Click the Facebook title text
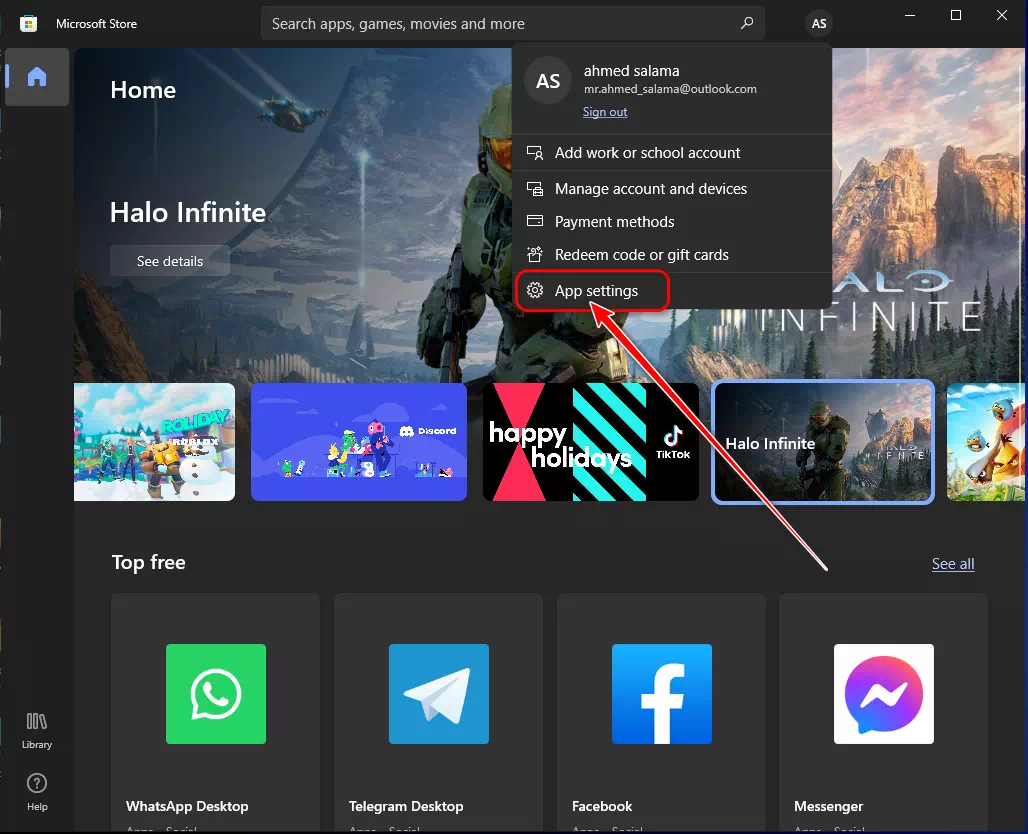Viewport: 1028px width, 834px height. point(602,806)
